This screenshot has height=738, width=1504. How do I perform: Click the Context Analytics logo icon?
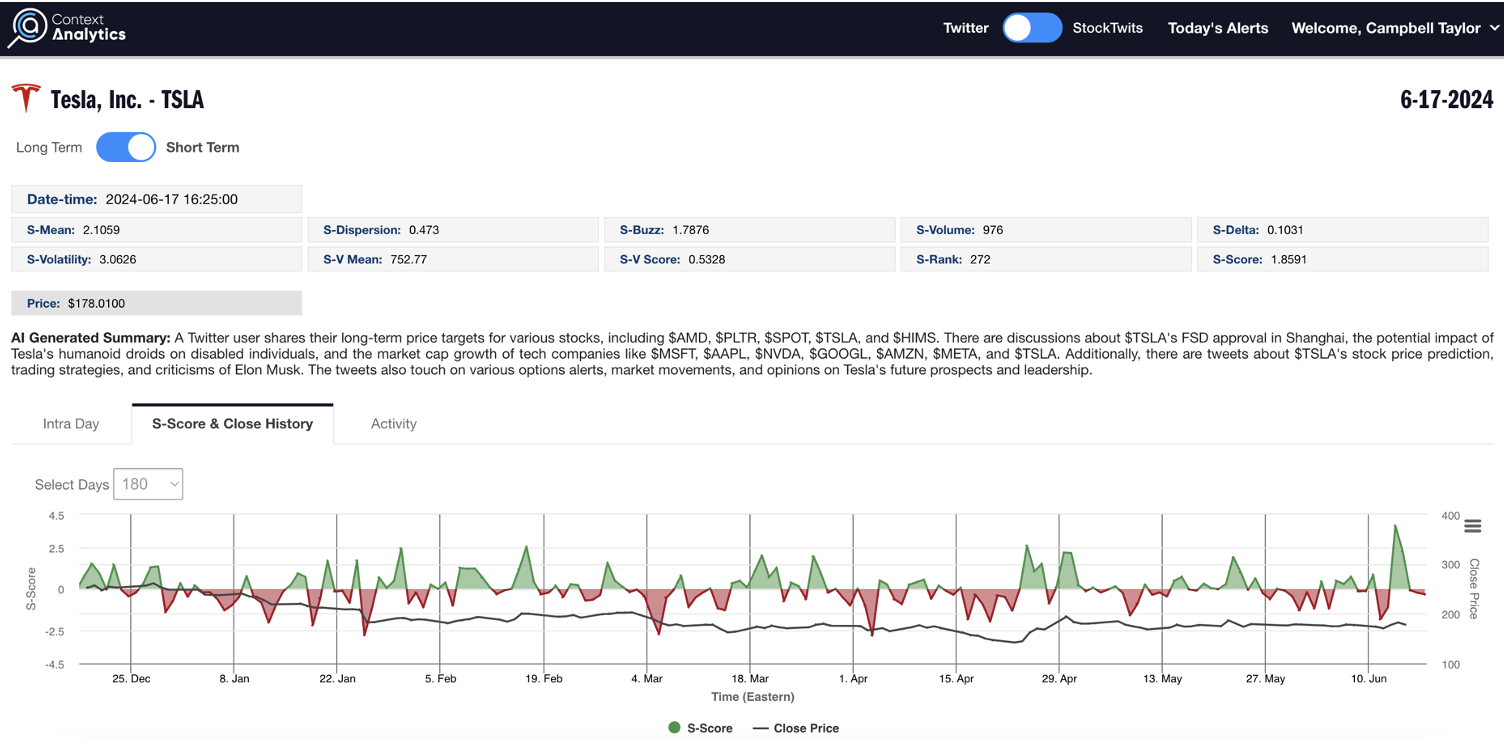[x=27, y=27]
